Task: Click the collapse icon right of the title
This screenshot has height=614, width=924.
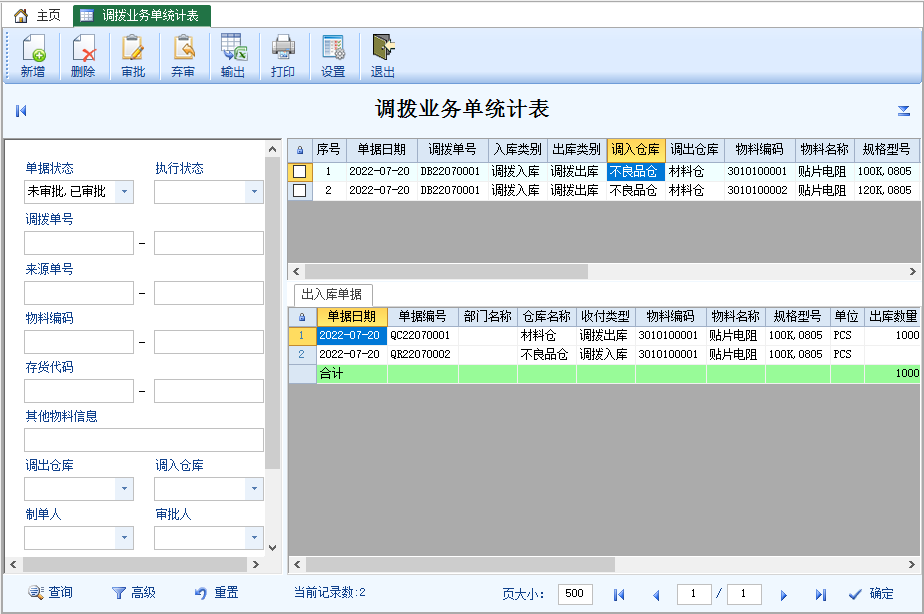Action: click(904, 110)
